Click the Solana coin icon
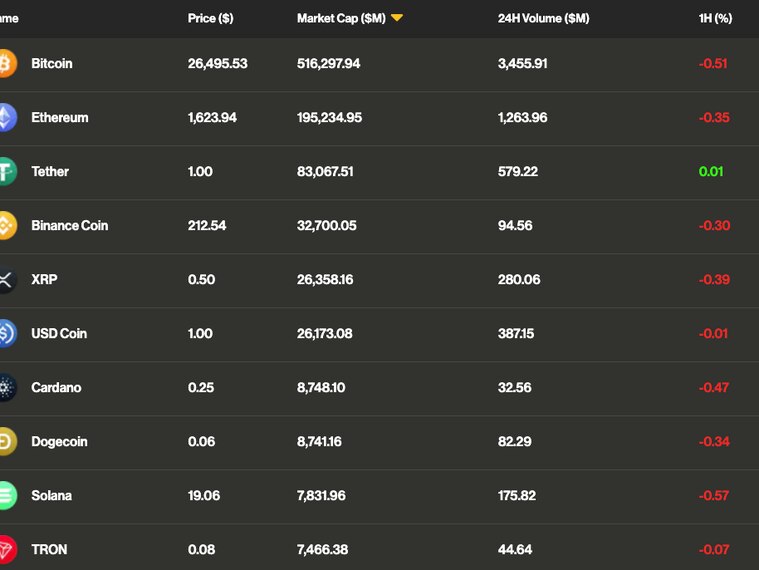This screenshot has height=570, width=759. (x=6, y=495)
